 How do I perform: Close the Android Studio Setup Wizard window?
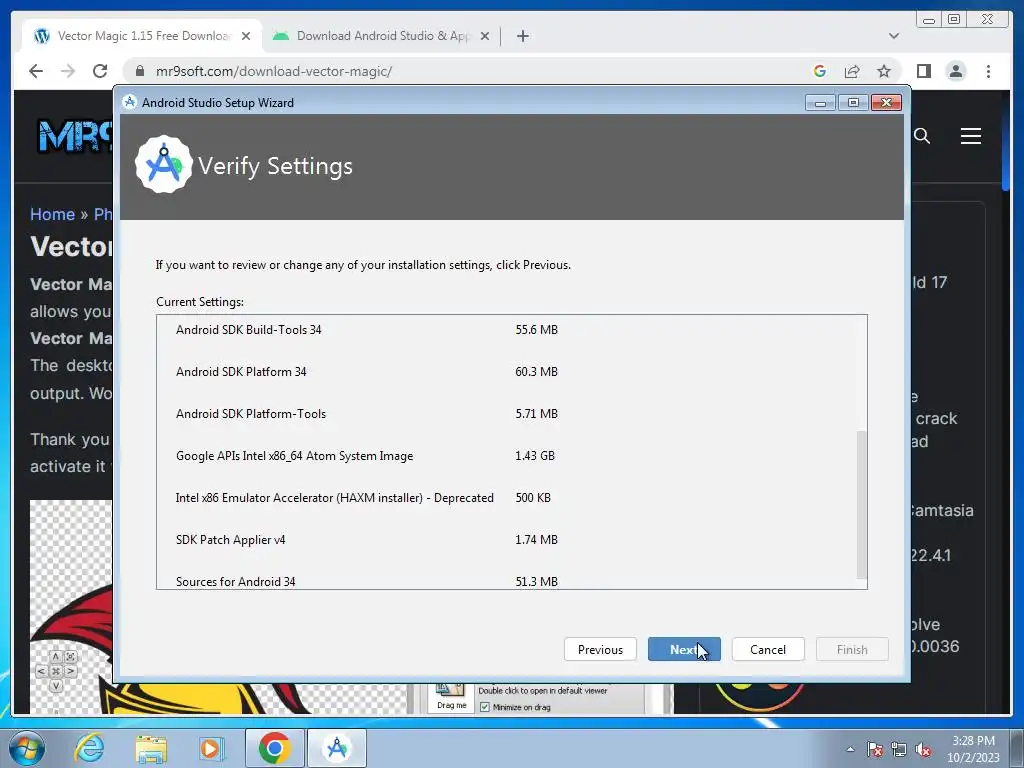point(886,103)
